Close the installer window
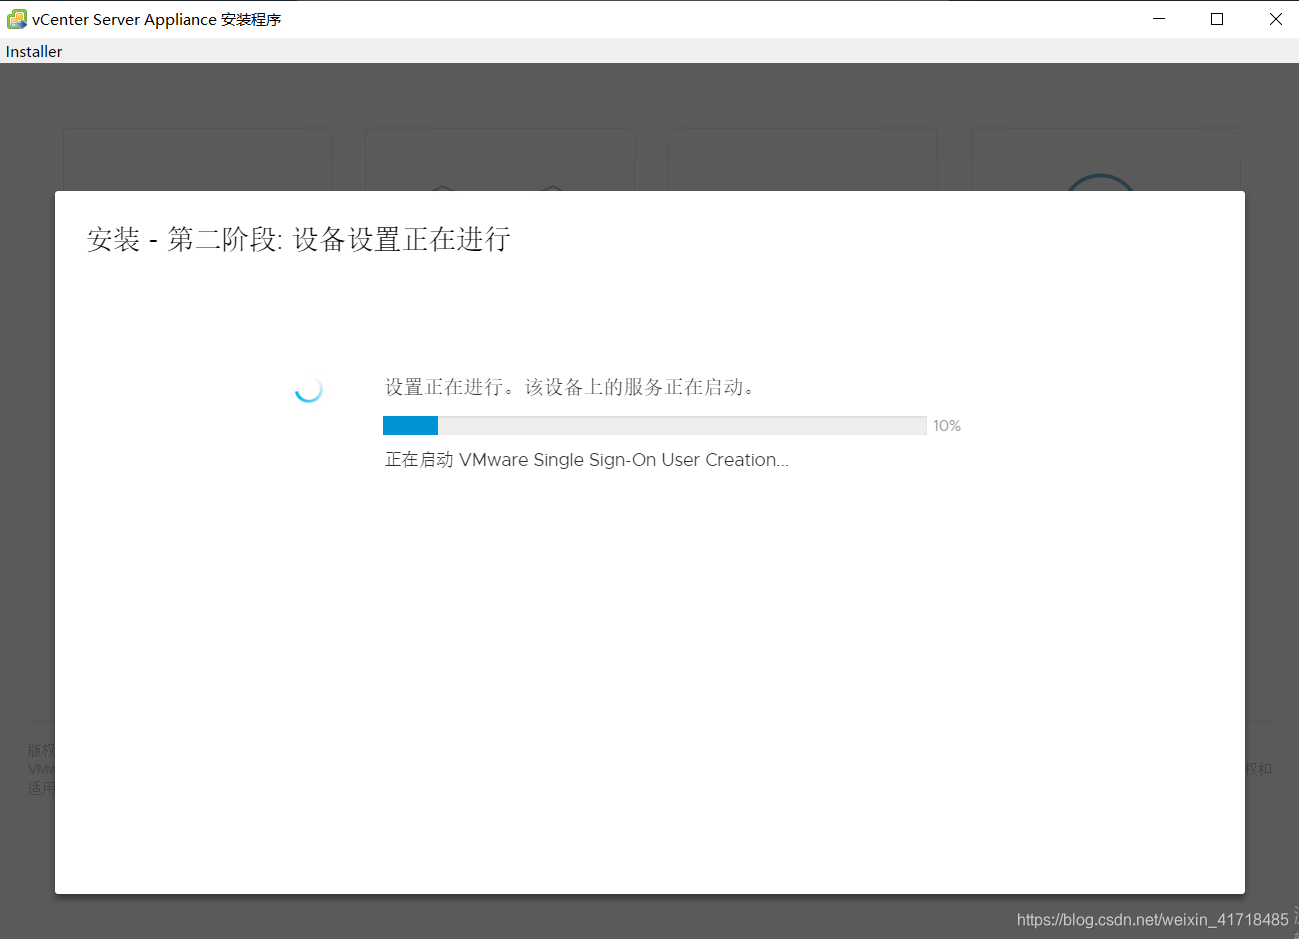This screenshot has width=1299, height=939. click(1275, 19)
